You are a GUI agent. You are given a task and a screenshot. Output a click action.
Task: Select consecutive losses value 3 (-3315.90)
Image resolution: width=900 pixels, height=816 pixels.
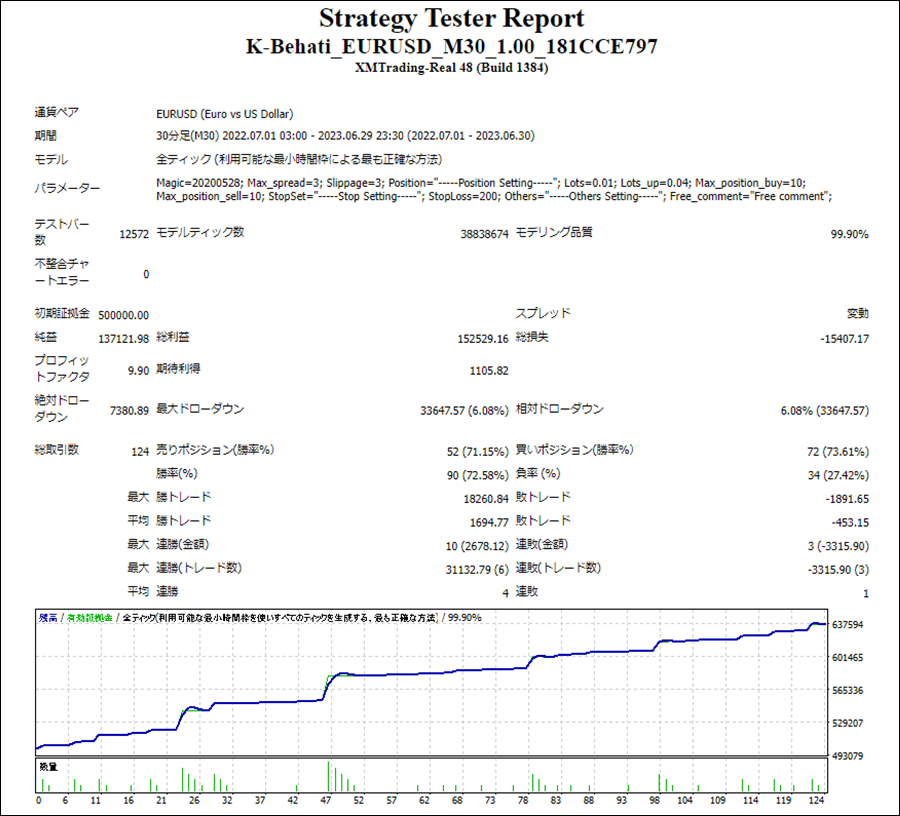pyautogui.click(x=838, y=546)
